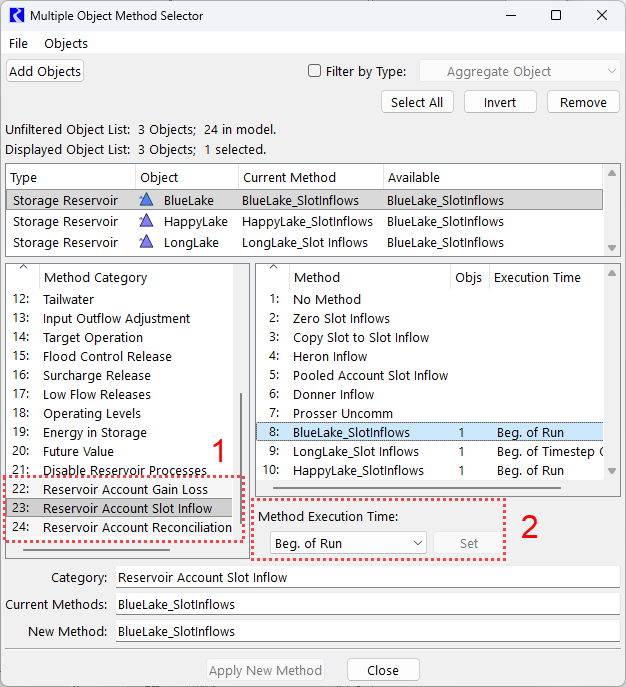Viewport: 626px width, 687px height.
Task: Click the HappyLake reservoir triangle icon
Action: pos(146,221)
